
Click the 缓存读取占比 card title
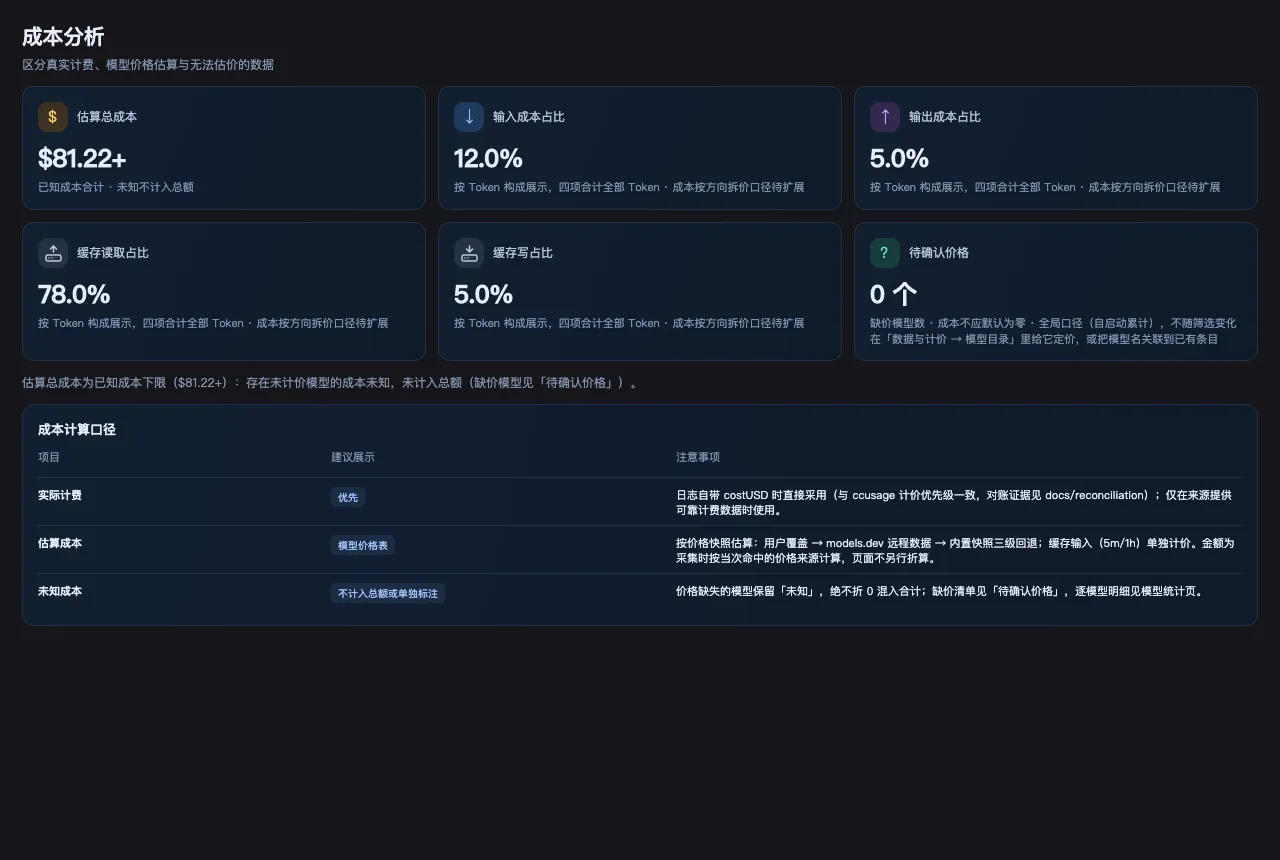pos(113,253)
